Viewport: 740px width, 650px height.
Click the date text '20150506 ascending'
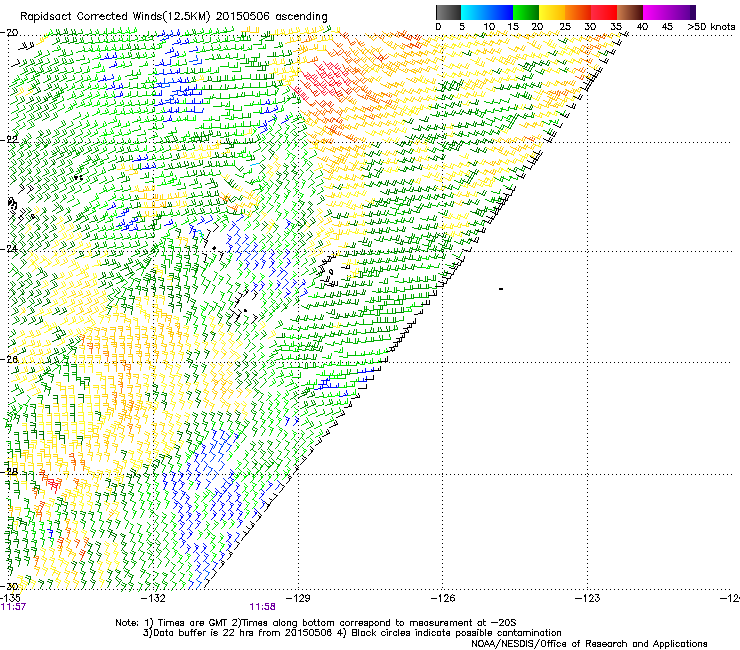click(272, 17)
